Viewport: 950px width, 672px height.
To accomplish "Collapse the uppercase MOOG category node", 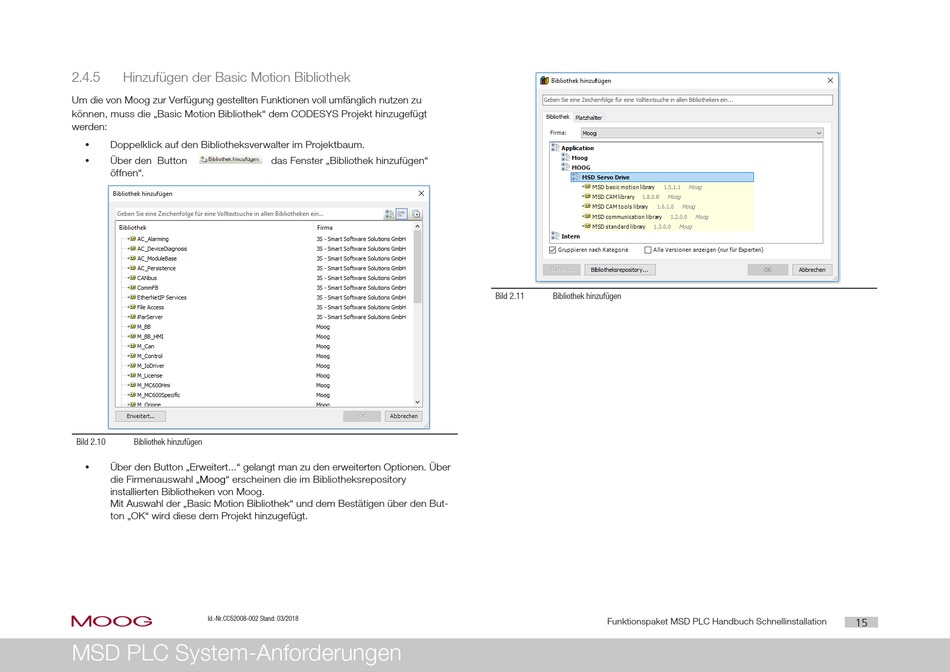I will pyautogui.click(x=565, y=167).
